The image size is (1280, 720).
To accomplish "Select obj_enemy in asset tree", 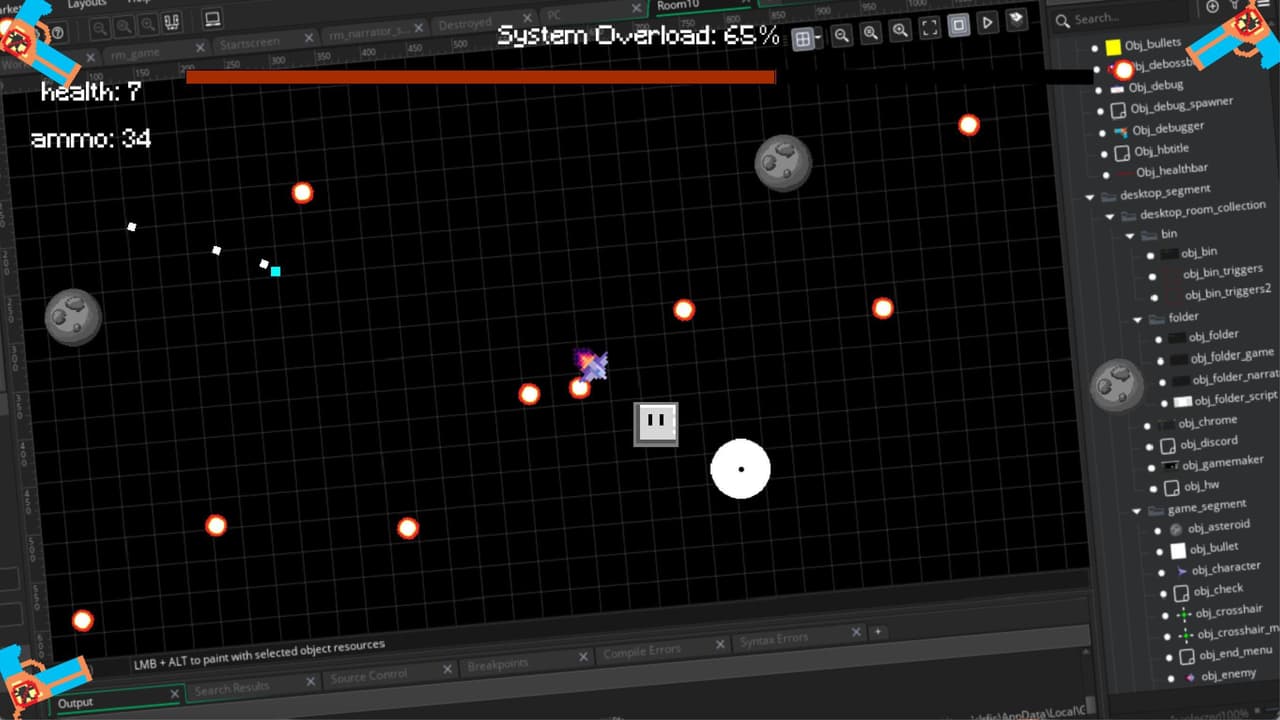I will [x=1228, y=676].
